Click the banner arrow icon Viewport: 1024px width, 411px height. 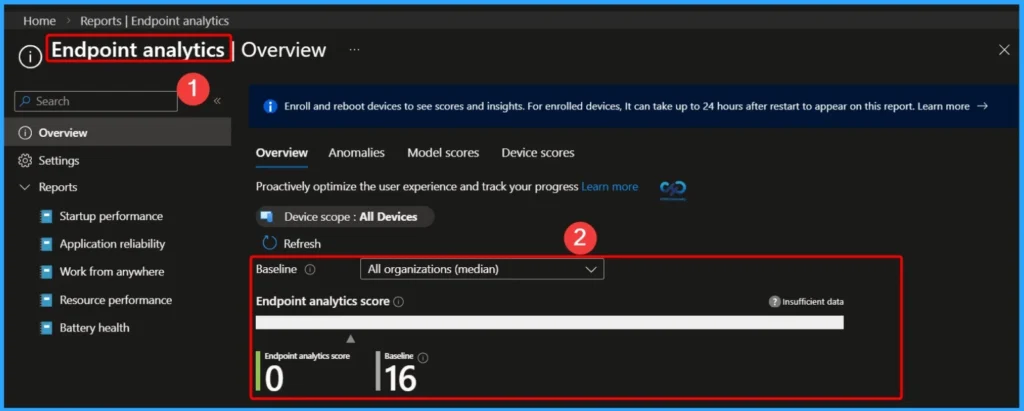(982, 107)
